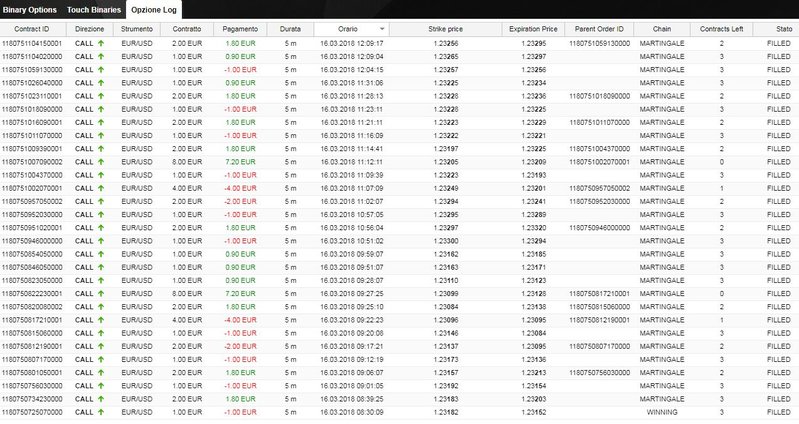Switch to the Binary Options tab
Viewport: 799px width, 424px height.
click(x=30, y=10)
